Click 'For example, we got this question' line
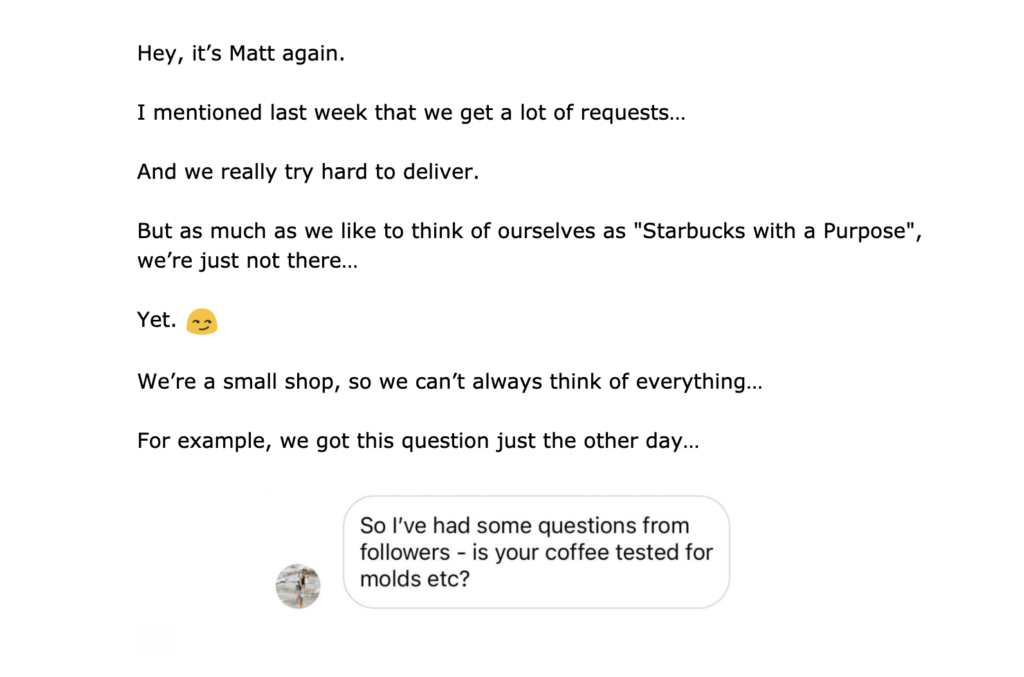Viewport: 1024px width, 677px height. [418, 441]
